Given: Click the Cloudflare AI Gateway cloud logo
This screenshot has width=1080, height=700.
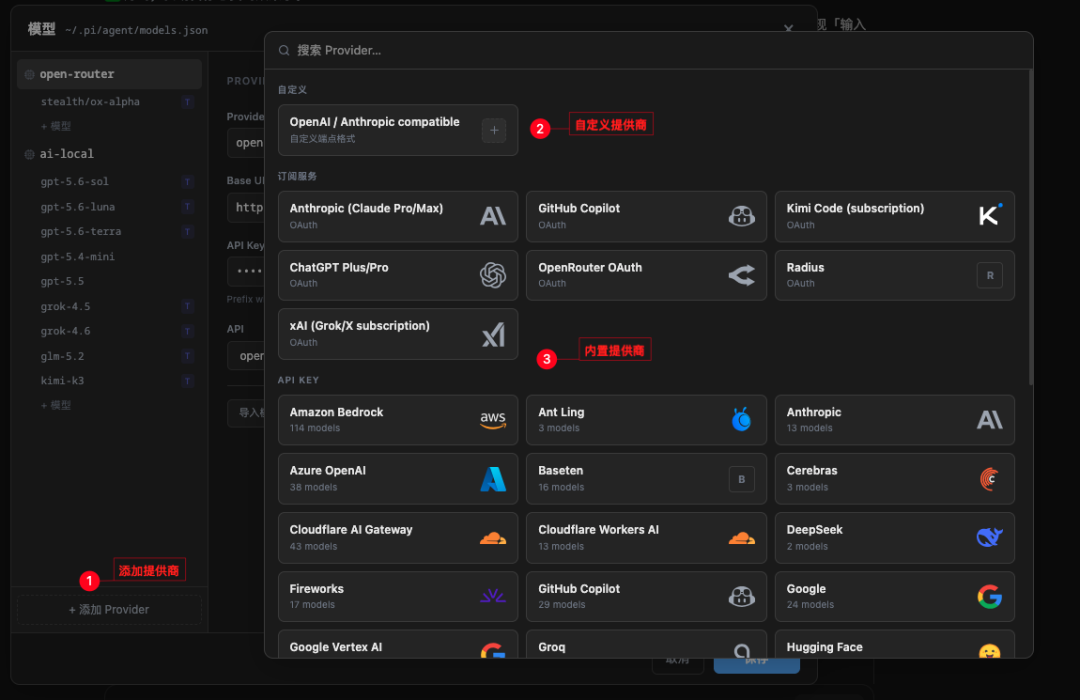Looking at the screenshot, I should coord(493,538).
